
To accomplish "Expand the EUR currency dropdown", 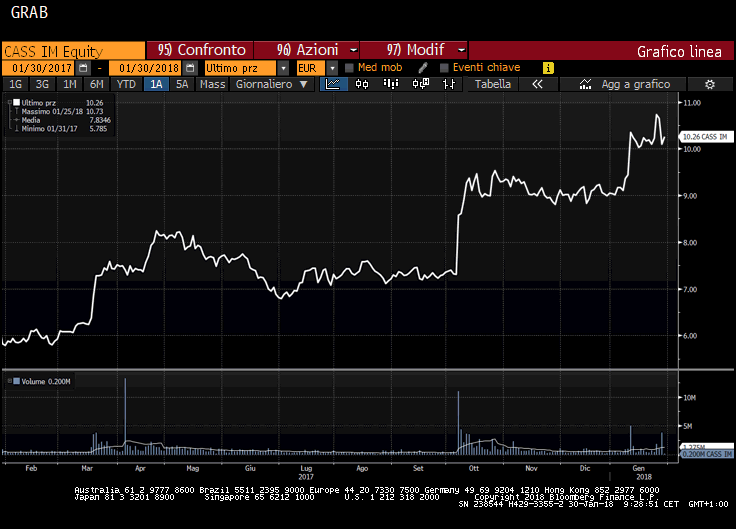I will pyautogui.click(x=330, y=67).
